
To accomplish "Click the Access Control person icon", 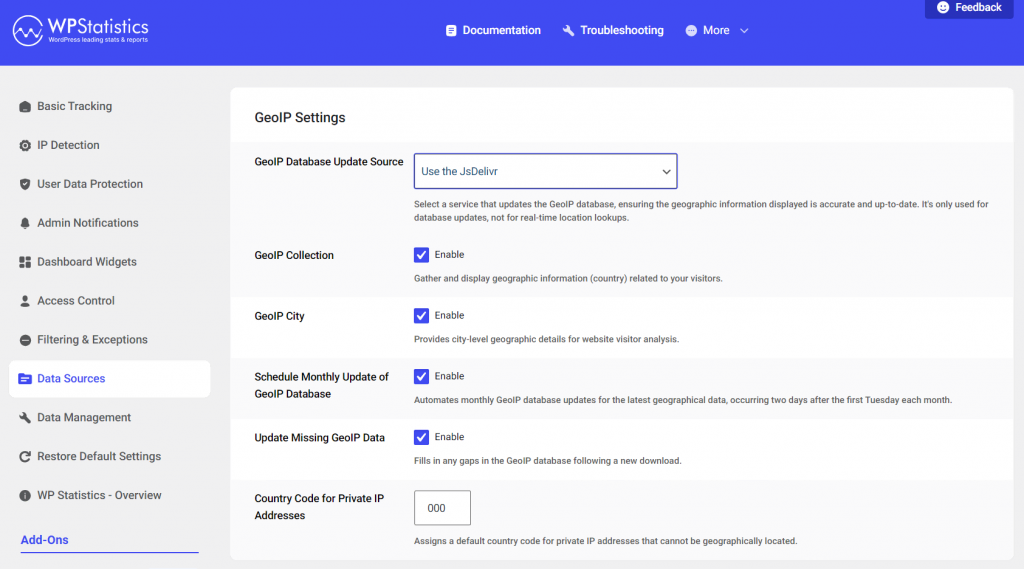I will click(x=25, y=301).
